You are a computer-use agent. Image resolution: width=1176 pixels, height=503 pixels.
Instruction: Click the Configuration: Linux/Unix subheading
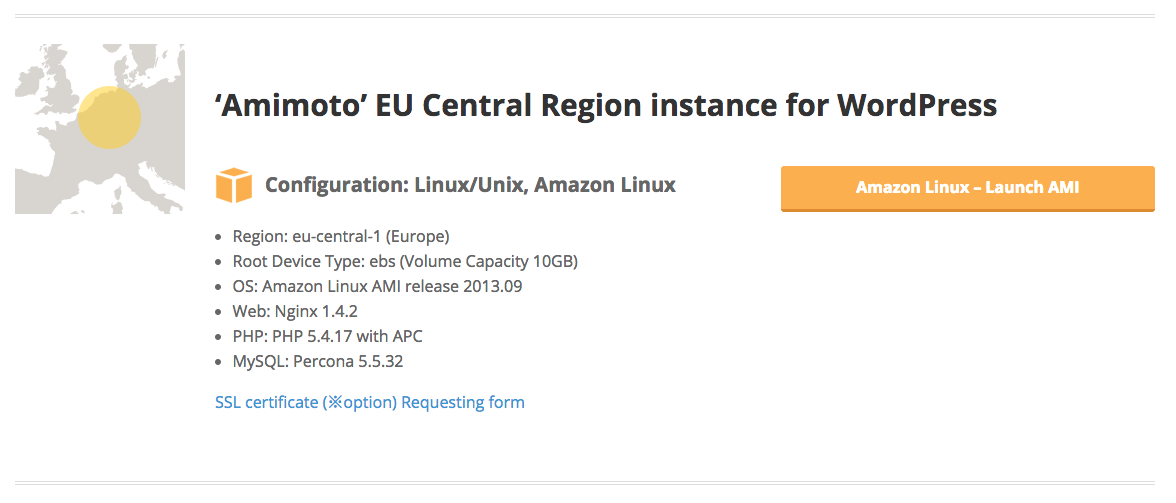[470, 184]
